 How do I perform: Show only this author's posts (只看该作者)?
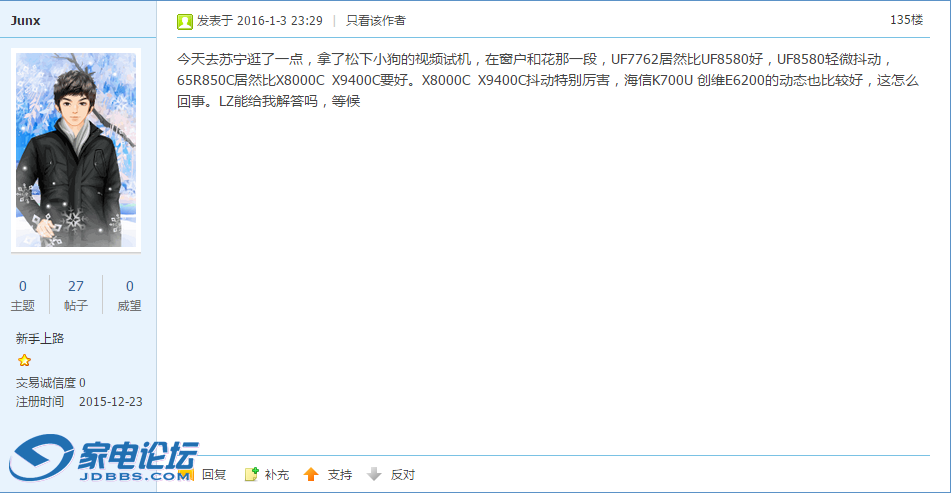tap(375, 21)
